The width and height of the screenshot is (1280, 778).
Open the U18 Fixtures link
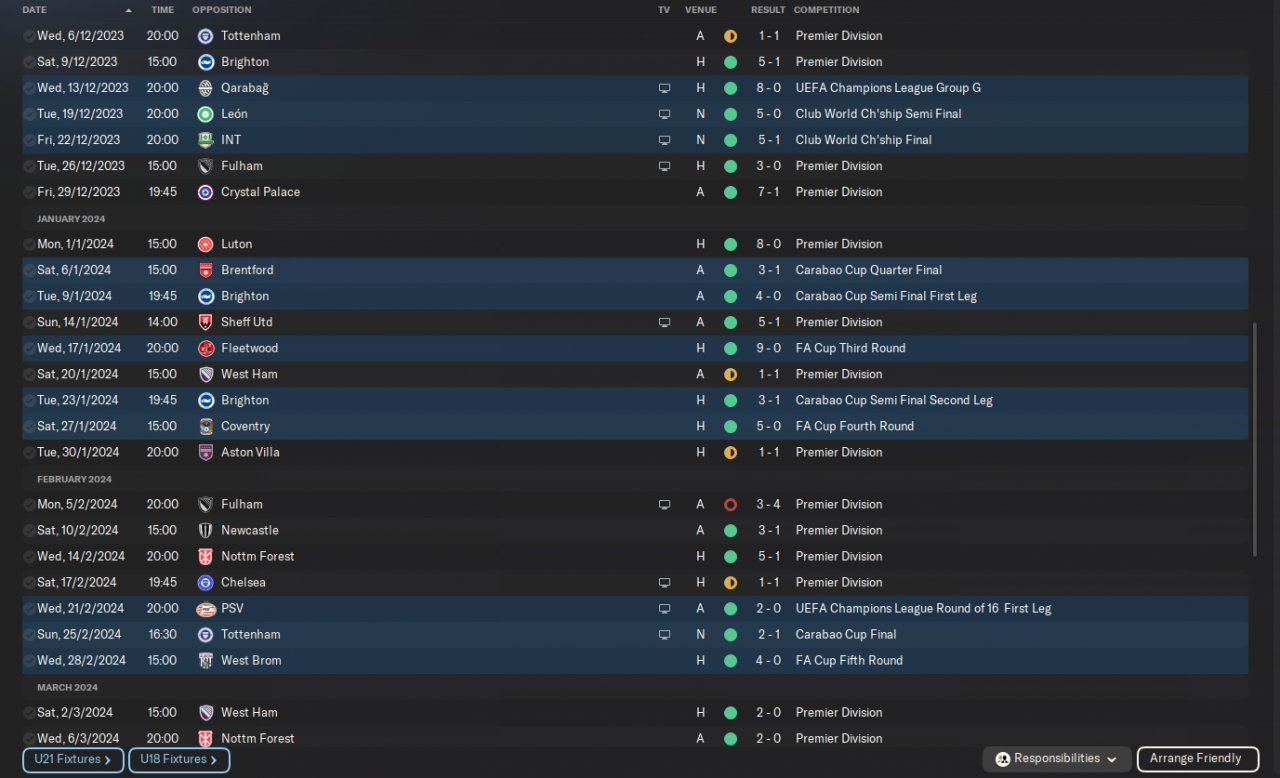point(179,760)
